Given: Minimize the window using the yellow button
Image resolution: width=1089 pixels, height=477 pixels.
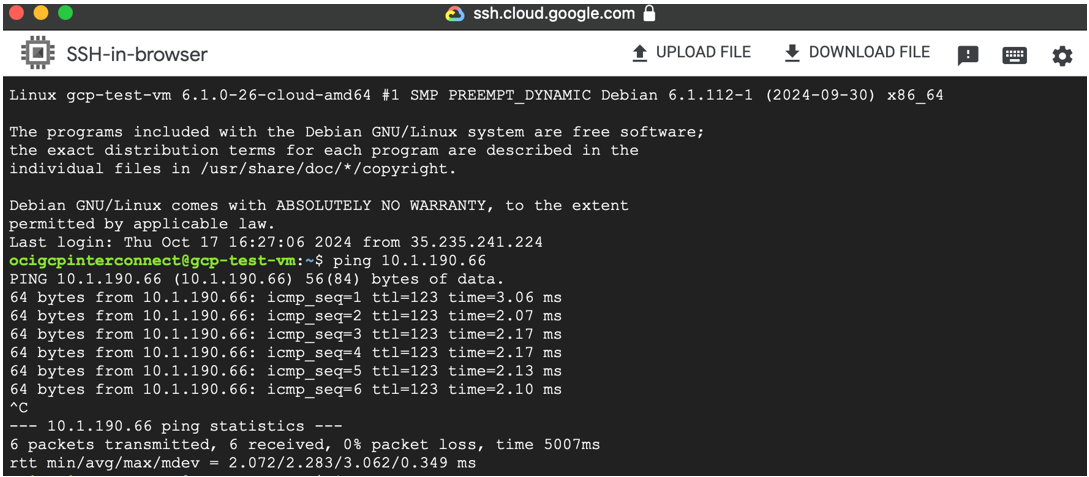Looking at the screenshot, I should 41,13.
